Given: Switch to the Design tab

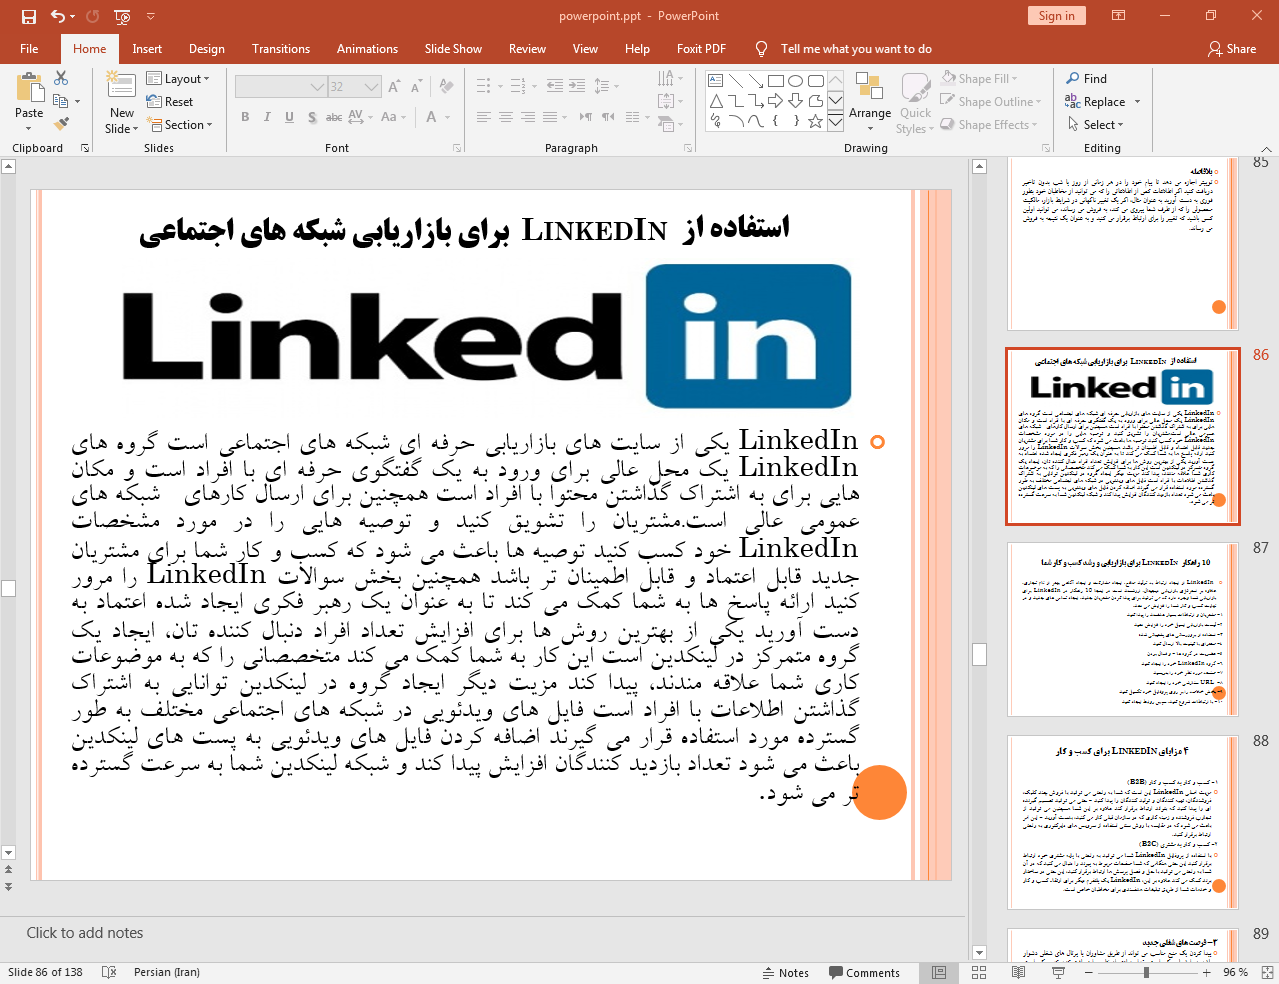Looking at the screenshot, I should coord(207,48).
